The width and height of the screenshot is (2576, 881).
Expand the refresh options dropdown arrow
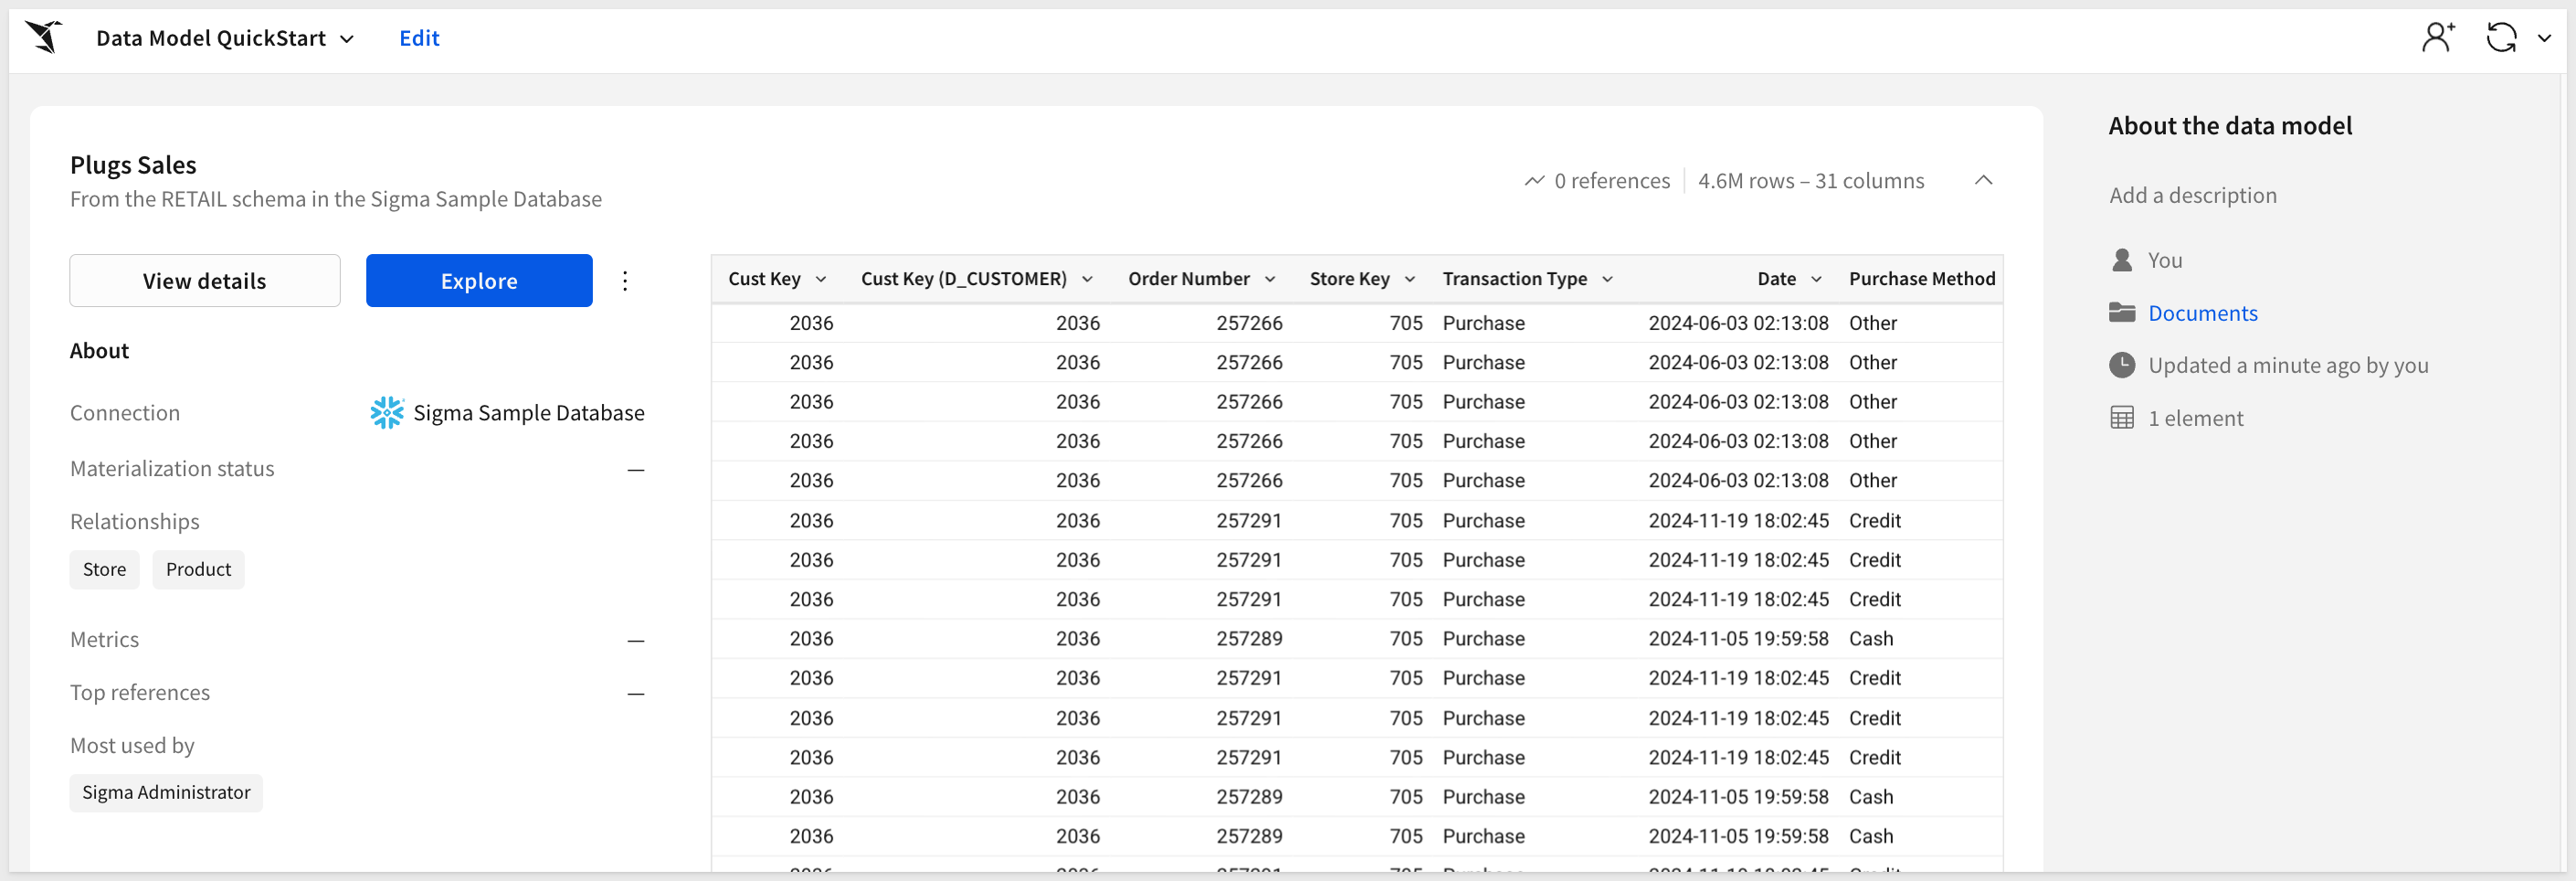[2545, 38]
